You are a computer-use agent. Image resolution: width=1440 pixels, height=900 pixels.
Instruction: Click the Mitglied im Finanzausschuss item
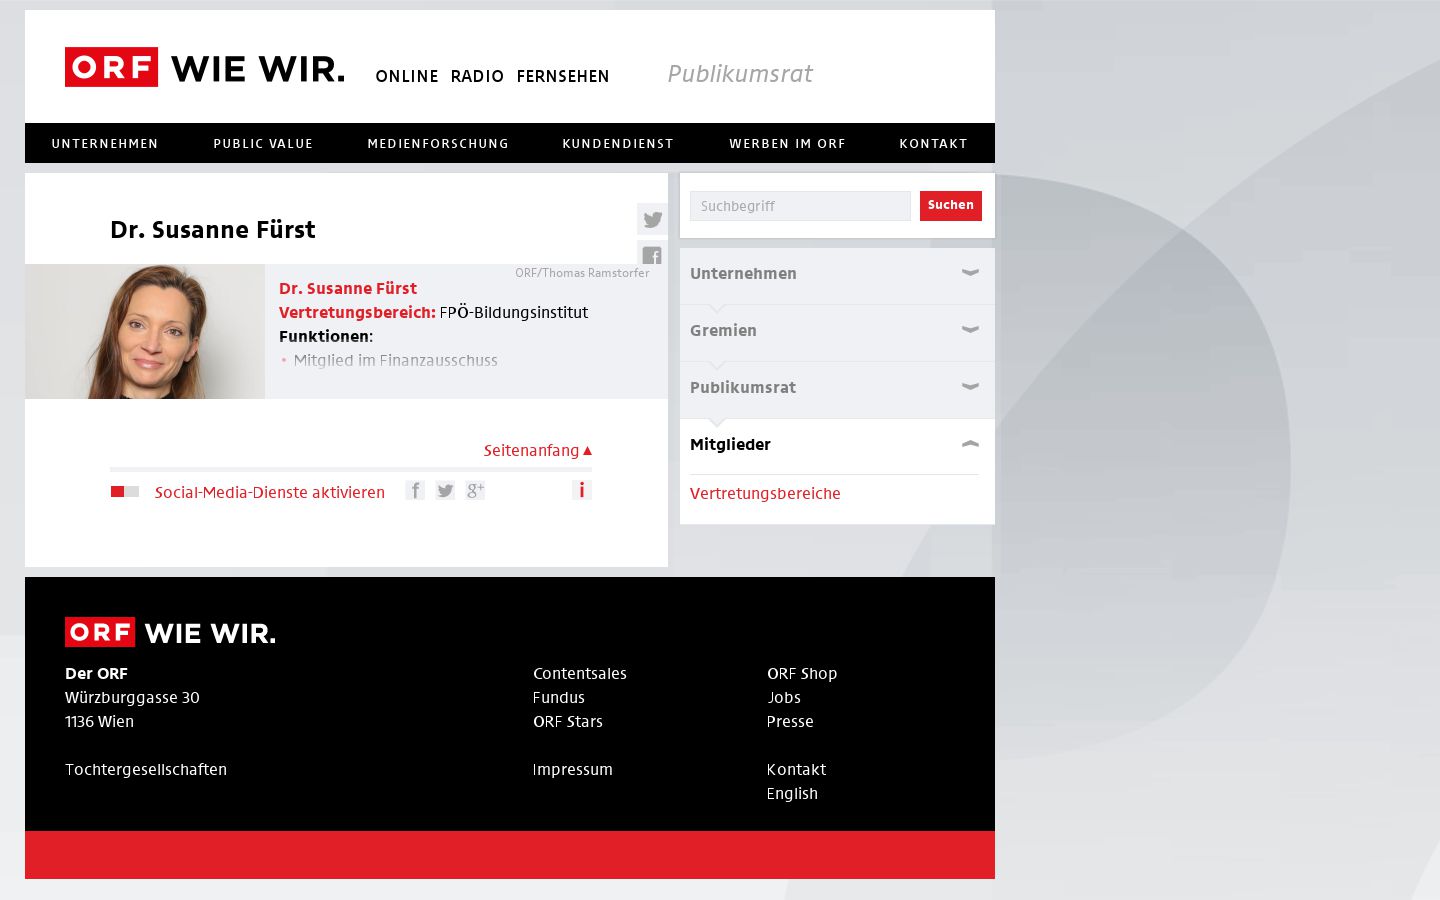coord(395,360)
